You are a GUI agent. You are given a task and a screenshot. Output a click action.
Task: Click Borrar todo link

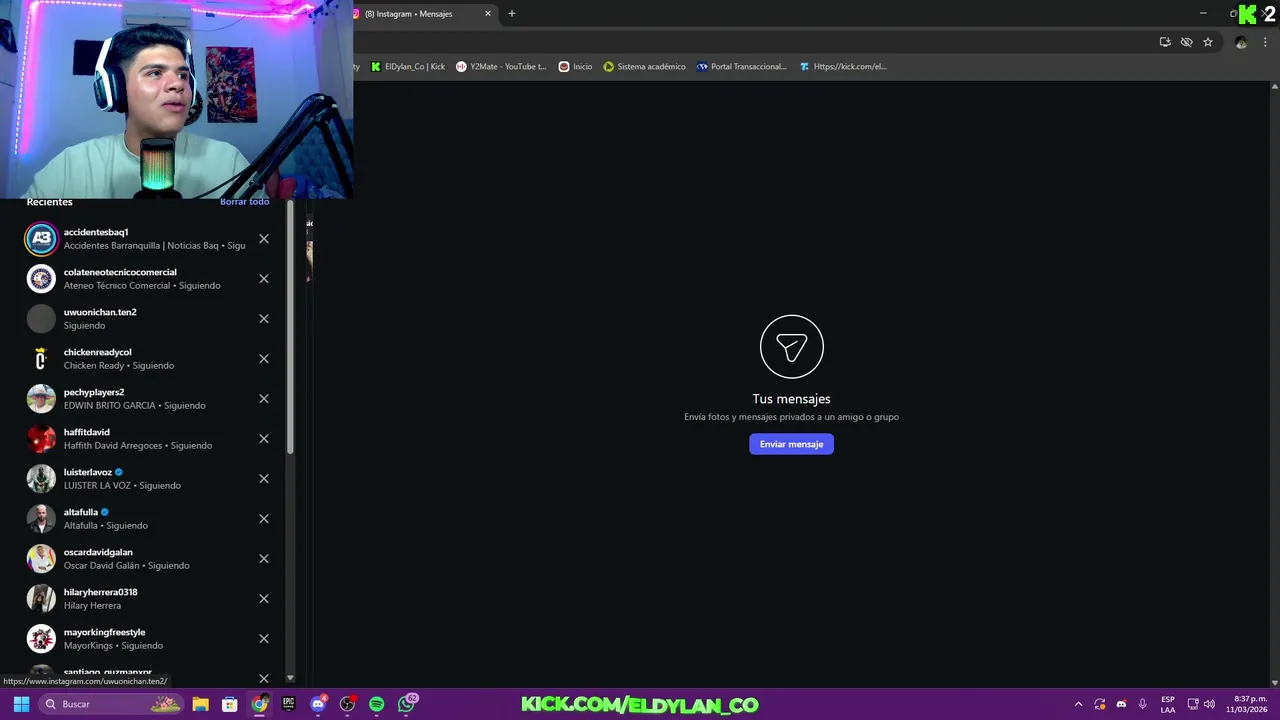click(245, 202)
